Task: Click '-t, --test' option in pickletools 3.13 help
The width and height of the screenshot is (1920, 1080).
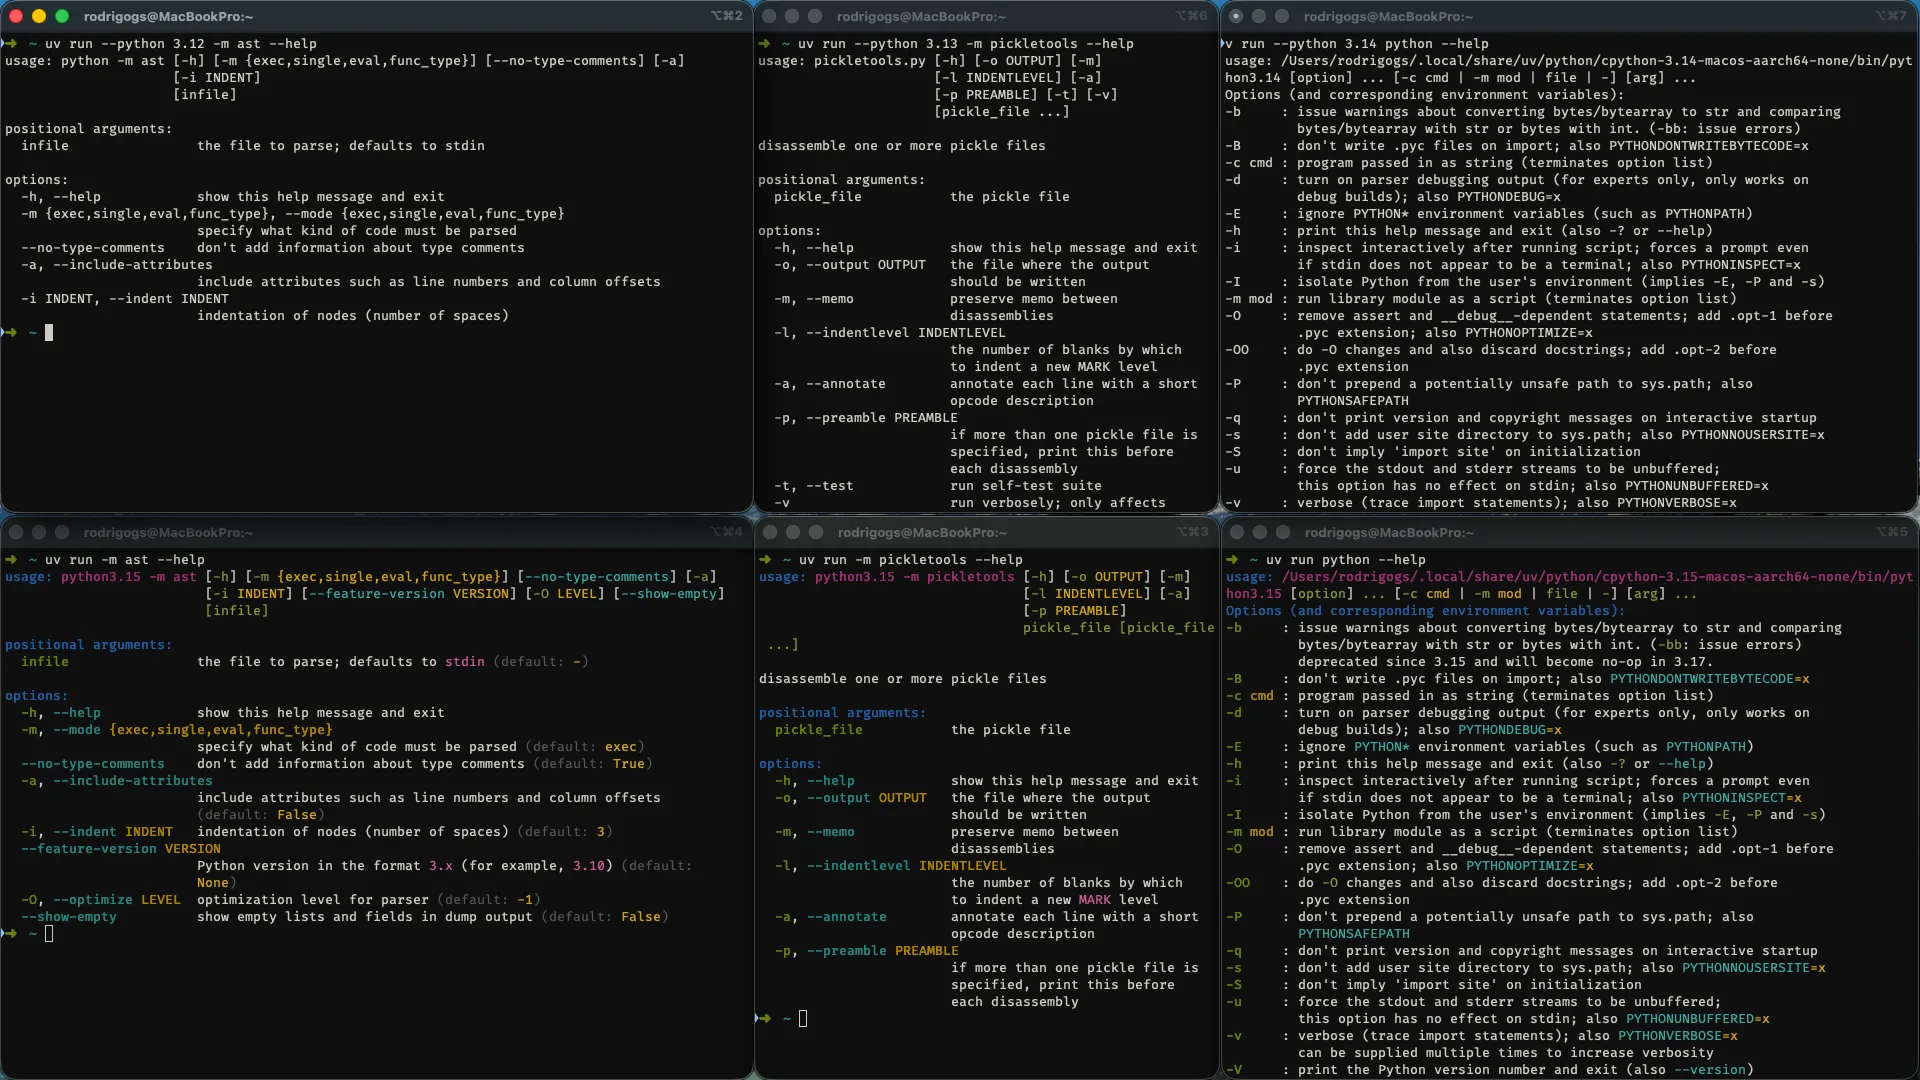Action: pyautogui.click(x=814, y=486)
